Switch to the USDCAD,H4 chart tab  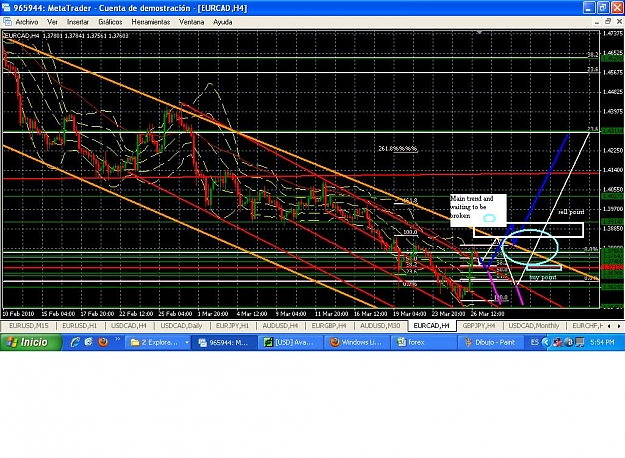[129, 326]
